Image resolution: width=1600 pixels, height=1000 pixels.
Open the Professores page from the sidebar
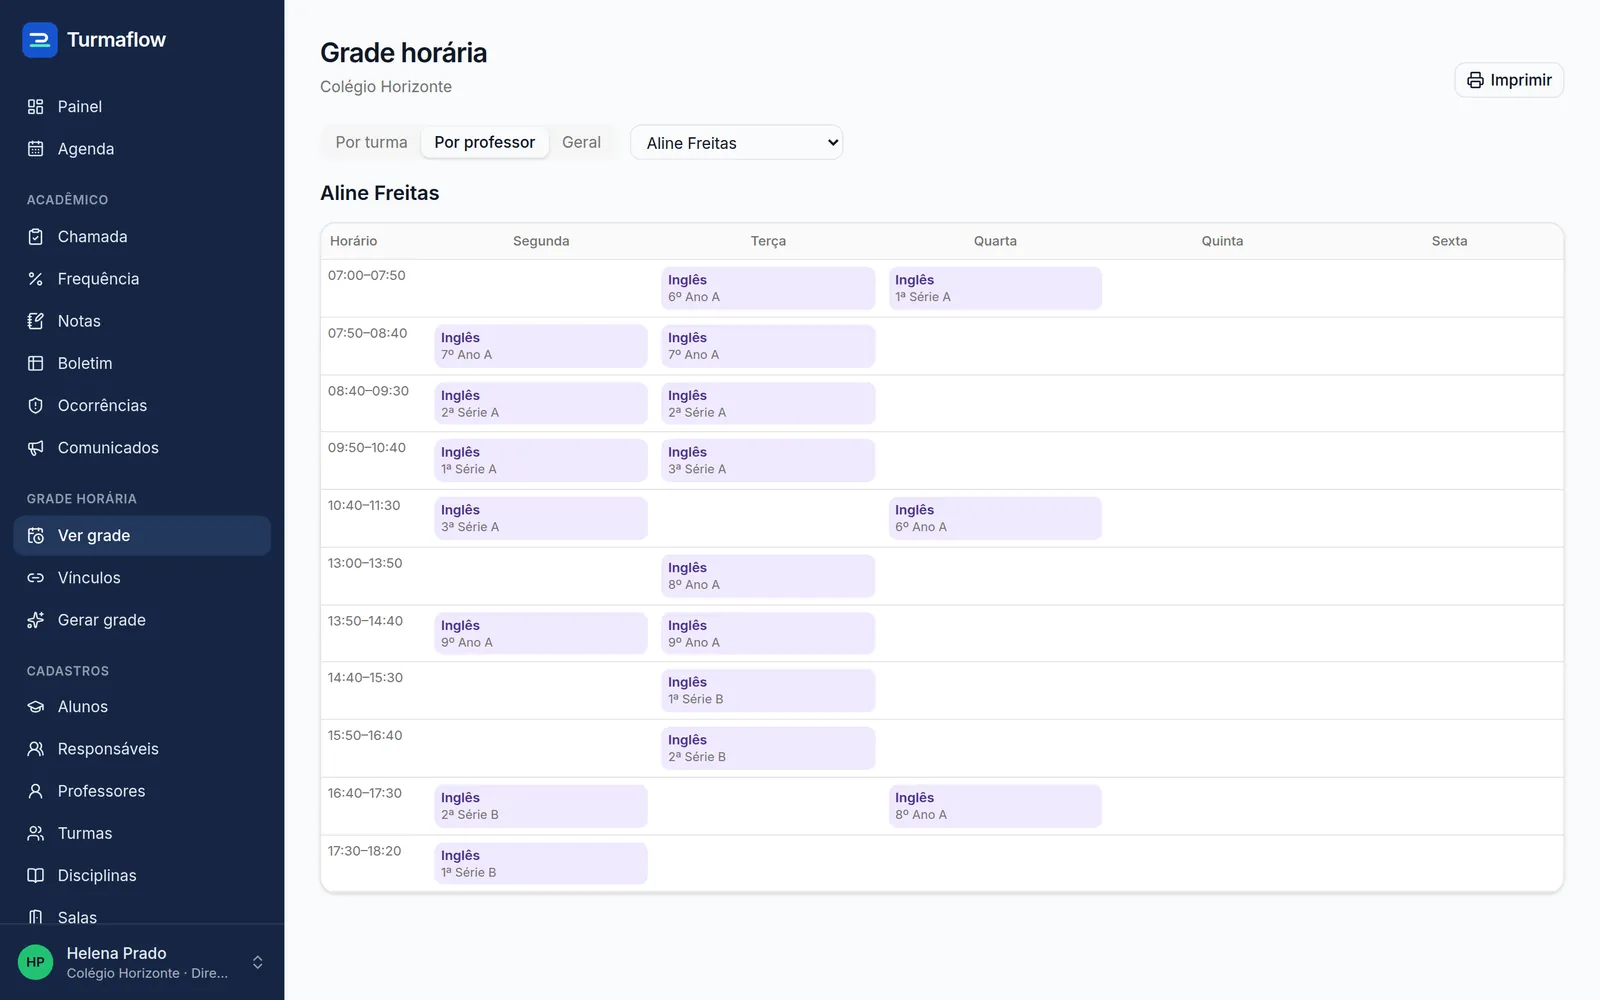tap(142, 791)
